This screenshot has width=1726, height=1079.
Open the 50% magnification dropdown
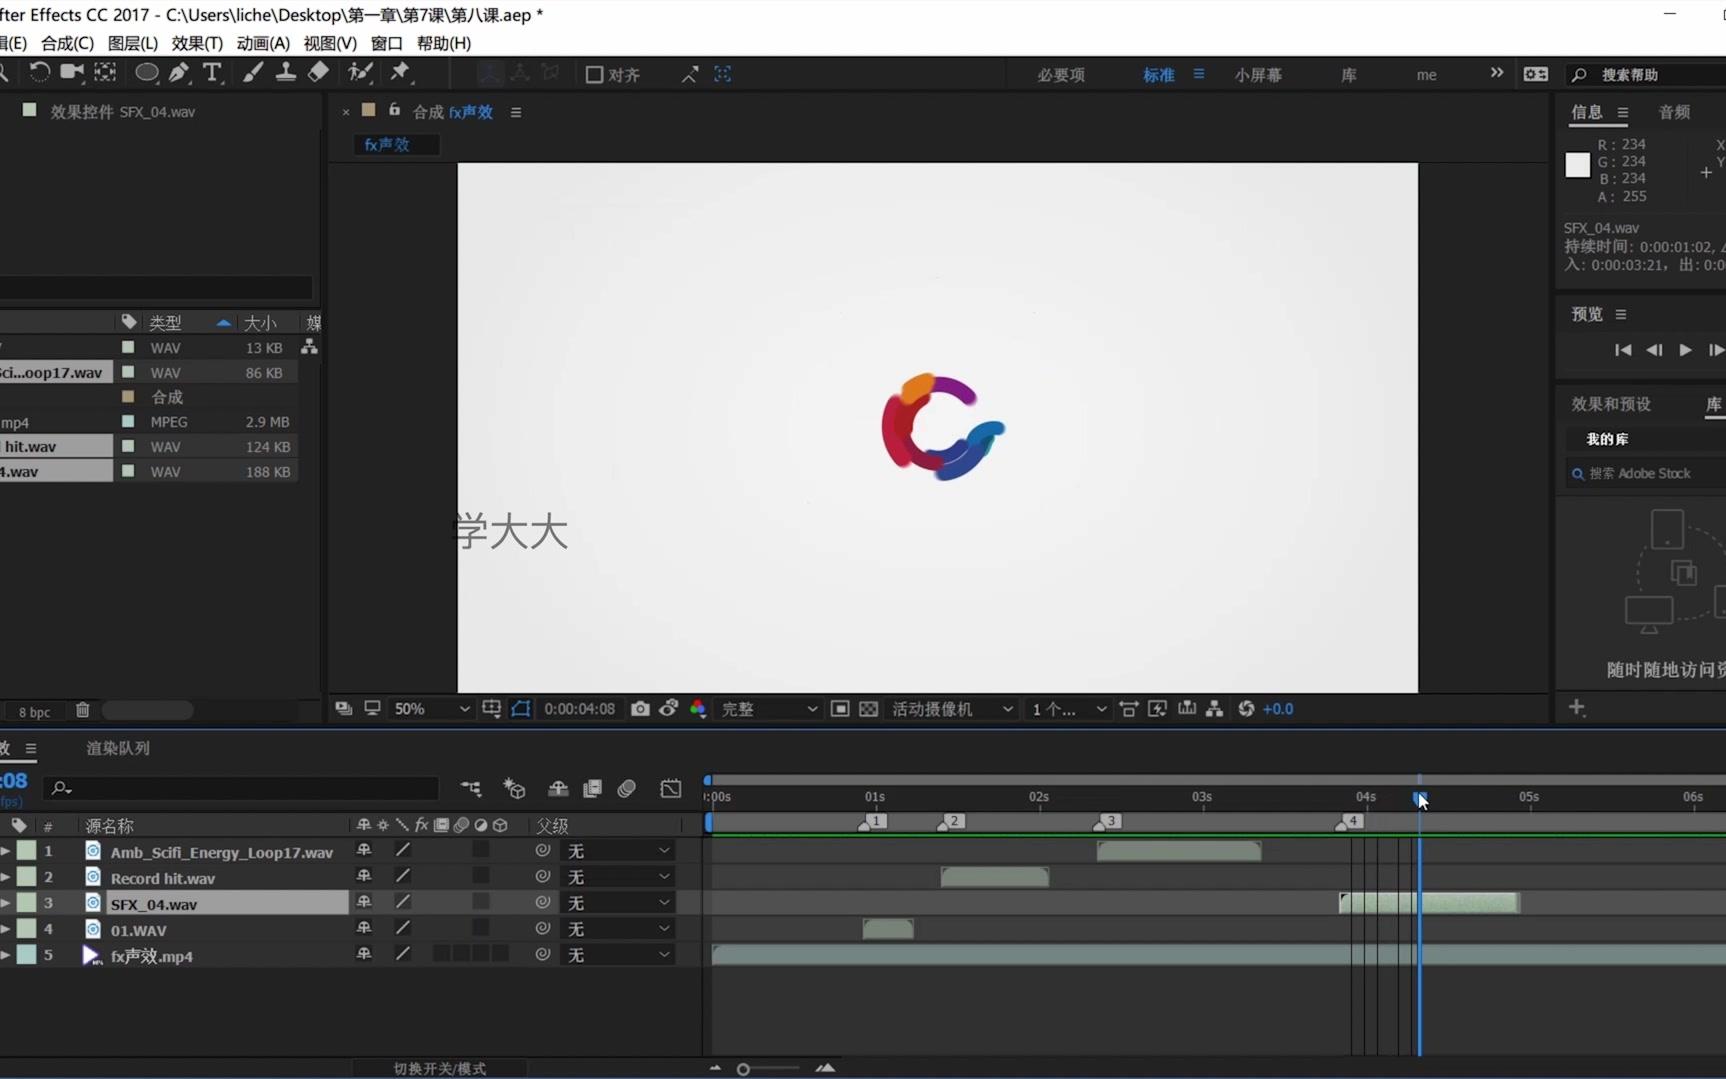pyautogui.click(x=431, y=709)
